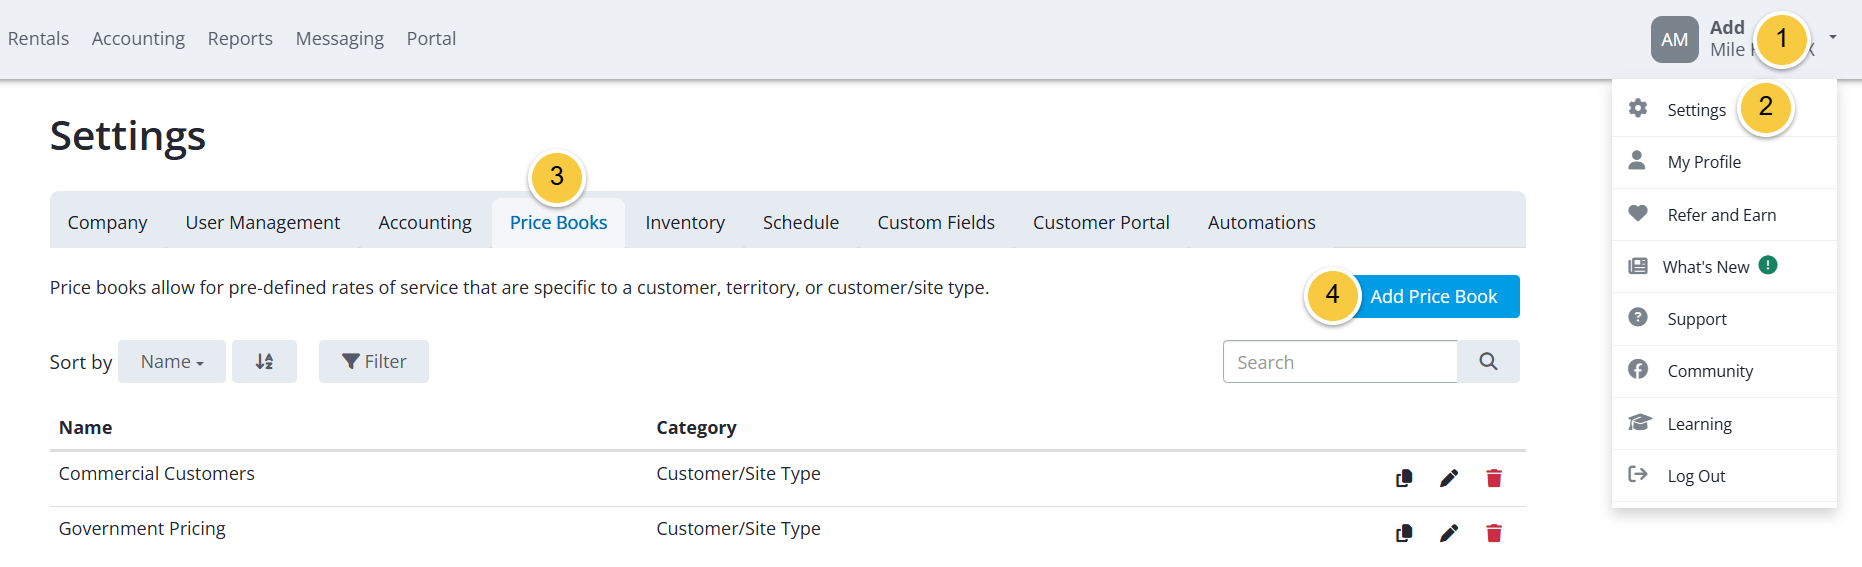Copy the Government Pricing price book

(1404, 533)
